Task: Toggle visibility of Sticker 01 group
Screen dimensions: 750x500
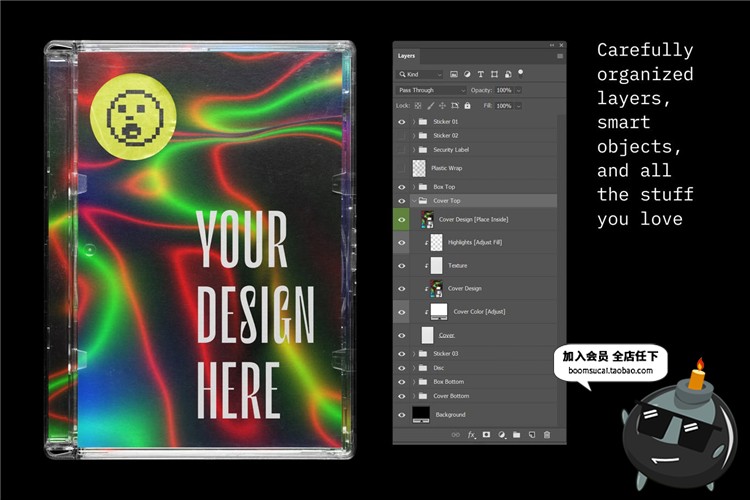Action: click(402, 121)
